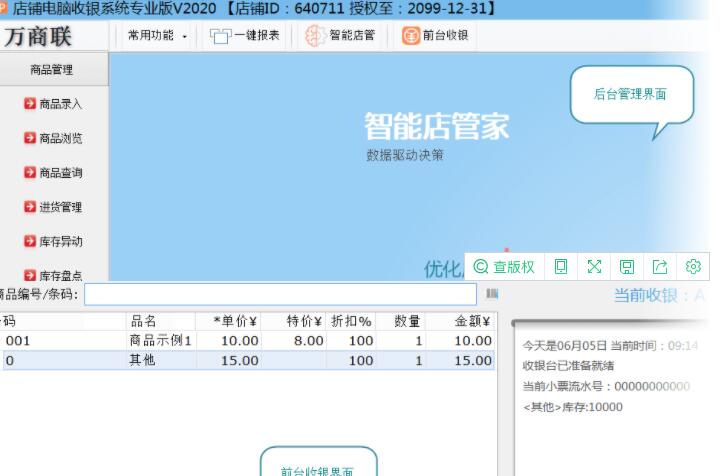Launch 智能店管 smart store manager

[x=340, y=36]
